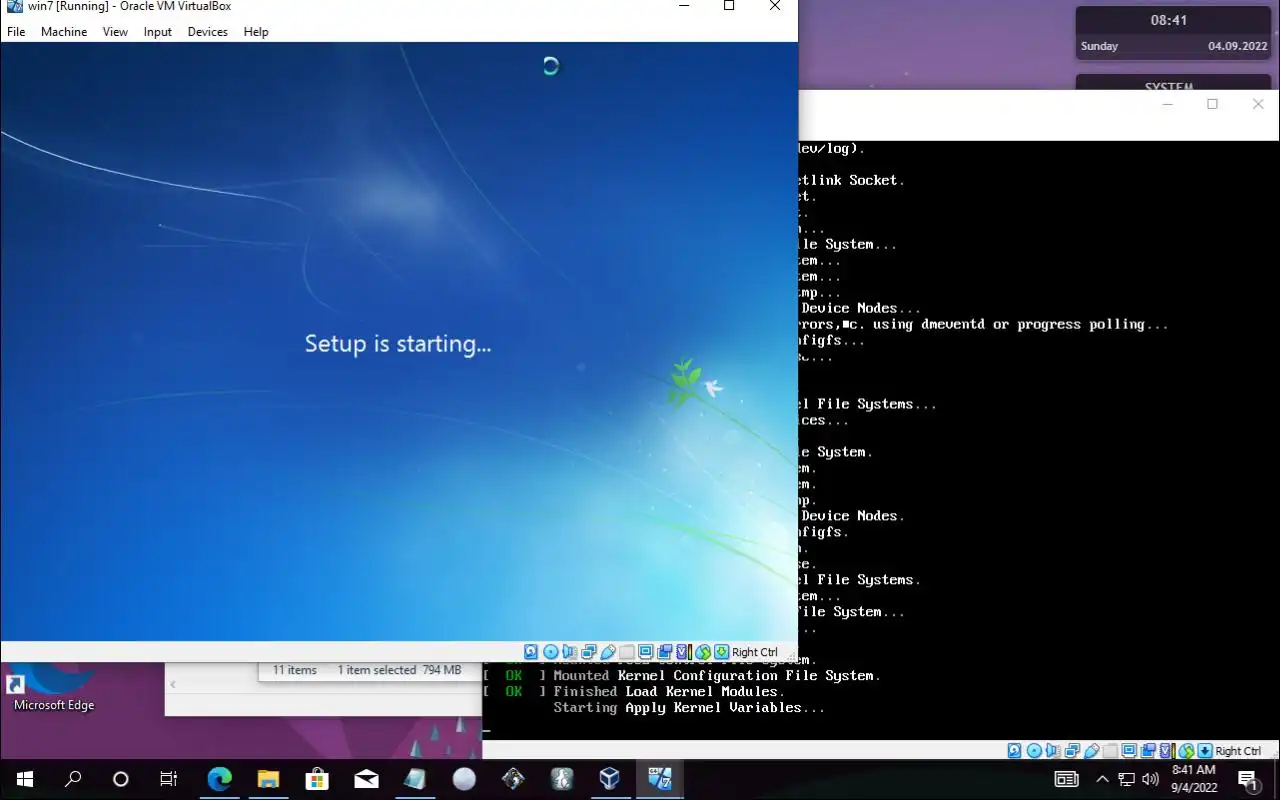Click shared folders icon in win7 status bar
This screenshot has width=1280, height=800.
tap(626, 652)
